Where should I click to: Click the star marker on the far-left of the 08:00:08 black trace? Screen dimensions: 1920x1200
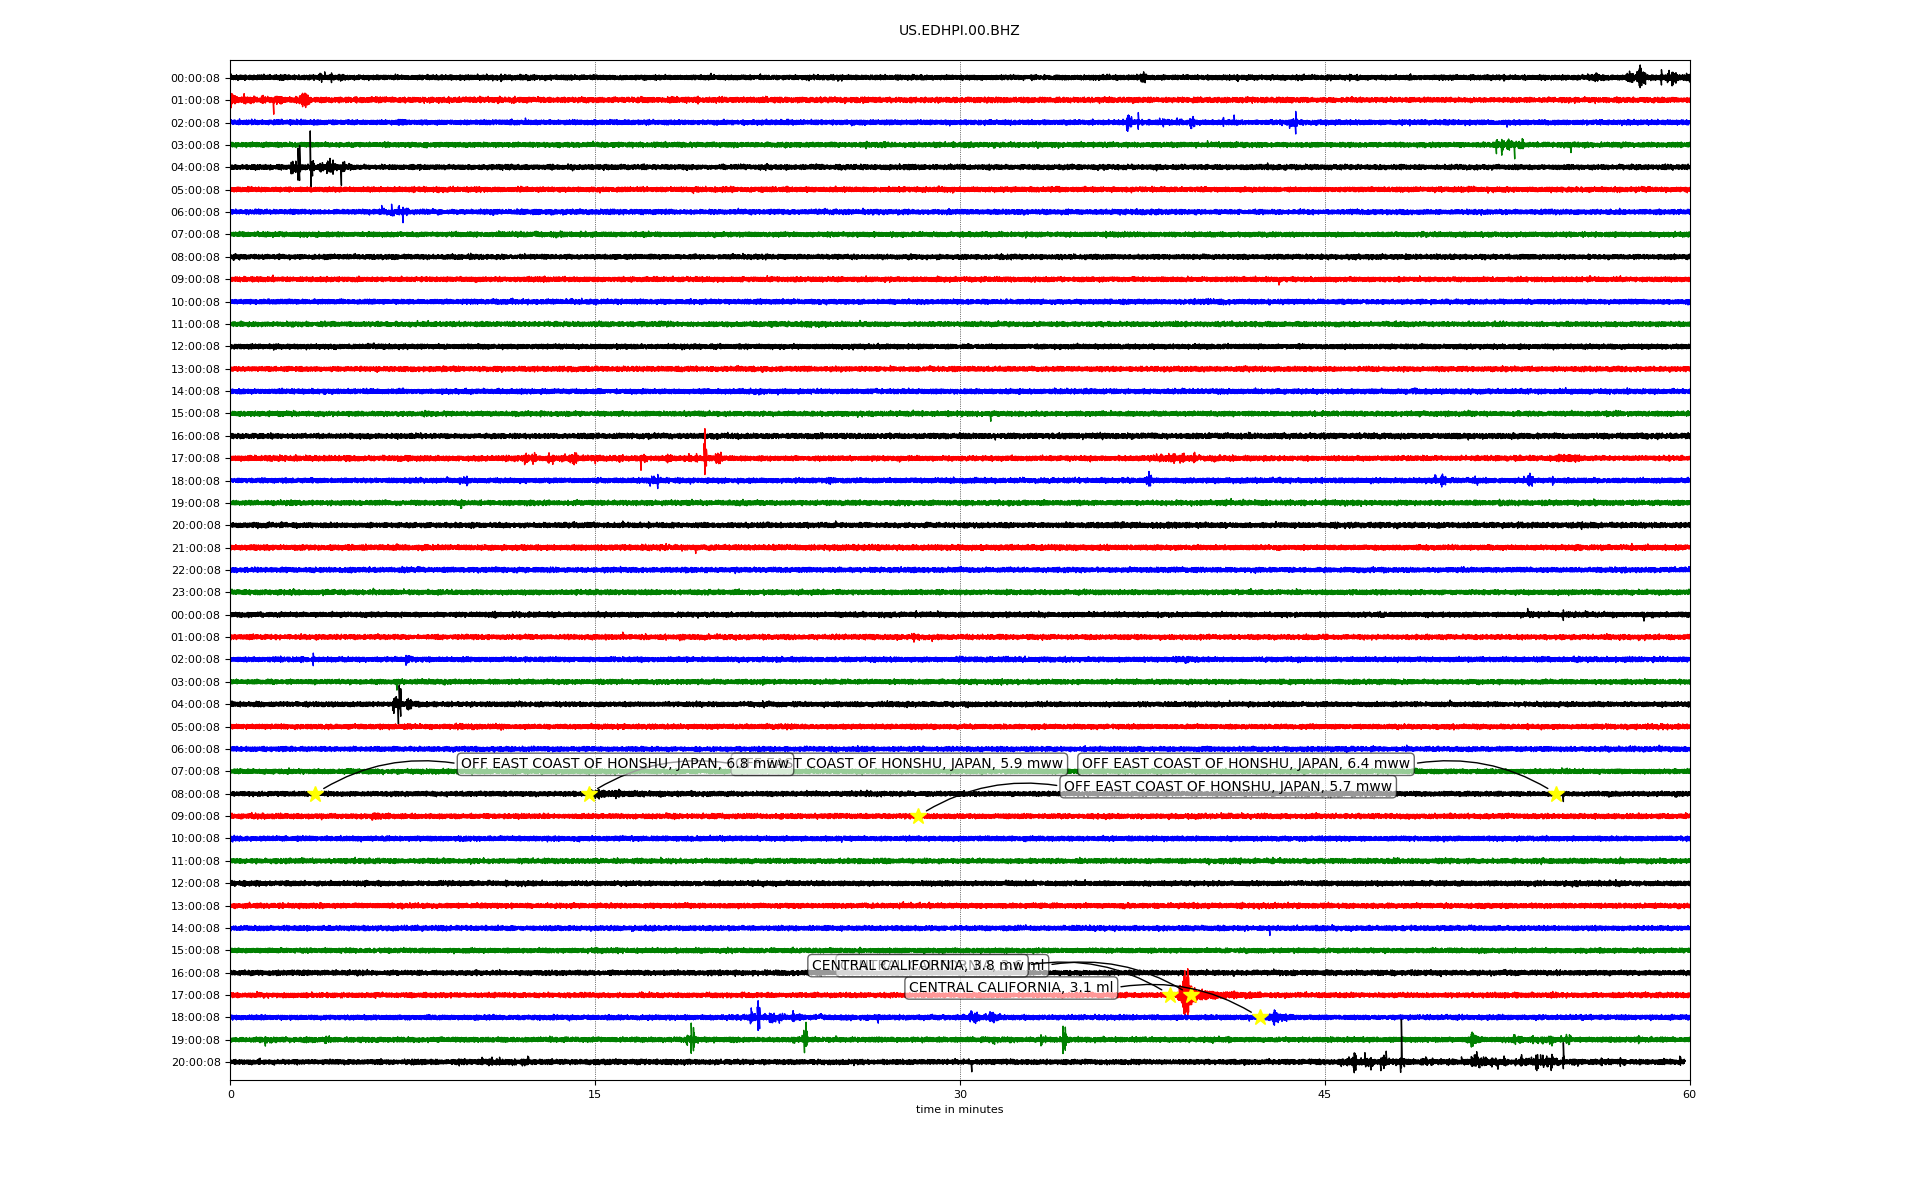(x=315, y=794)
